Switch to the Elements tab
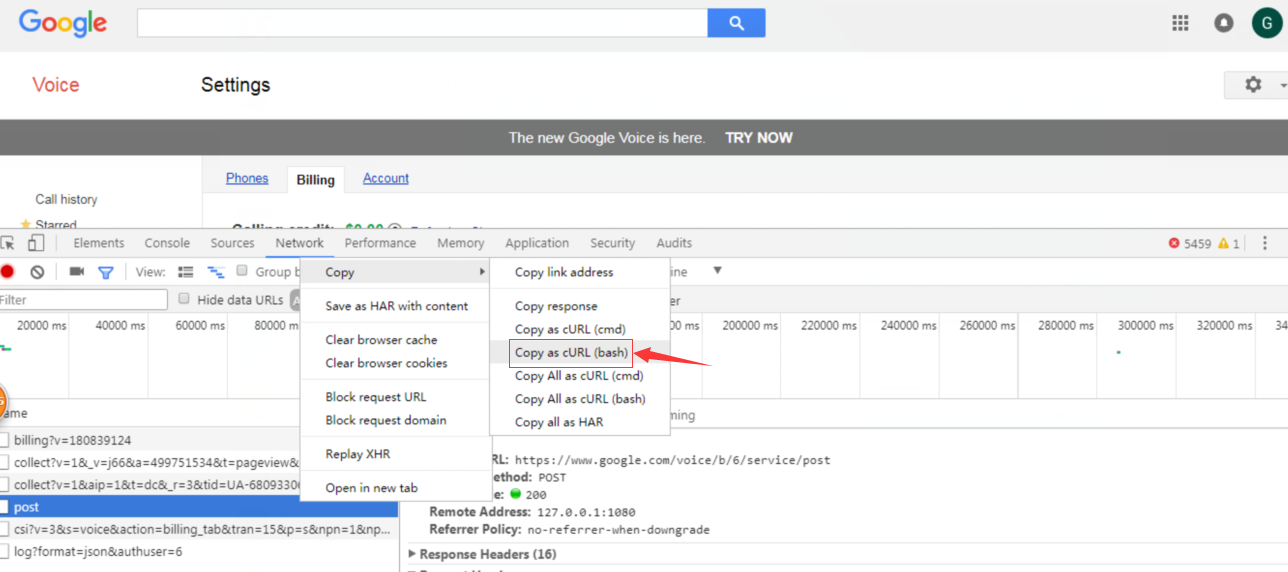The width and height of the screenshot is (1288, 572). point(99,243)
